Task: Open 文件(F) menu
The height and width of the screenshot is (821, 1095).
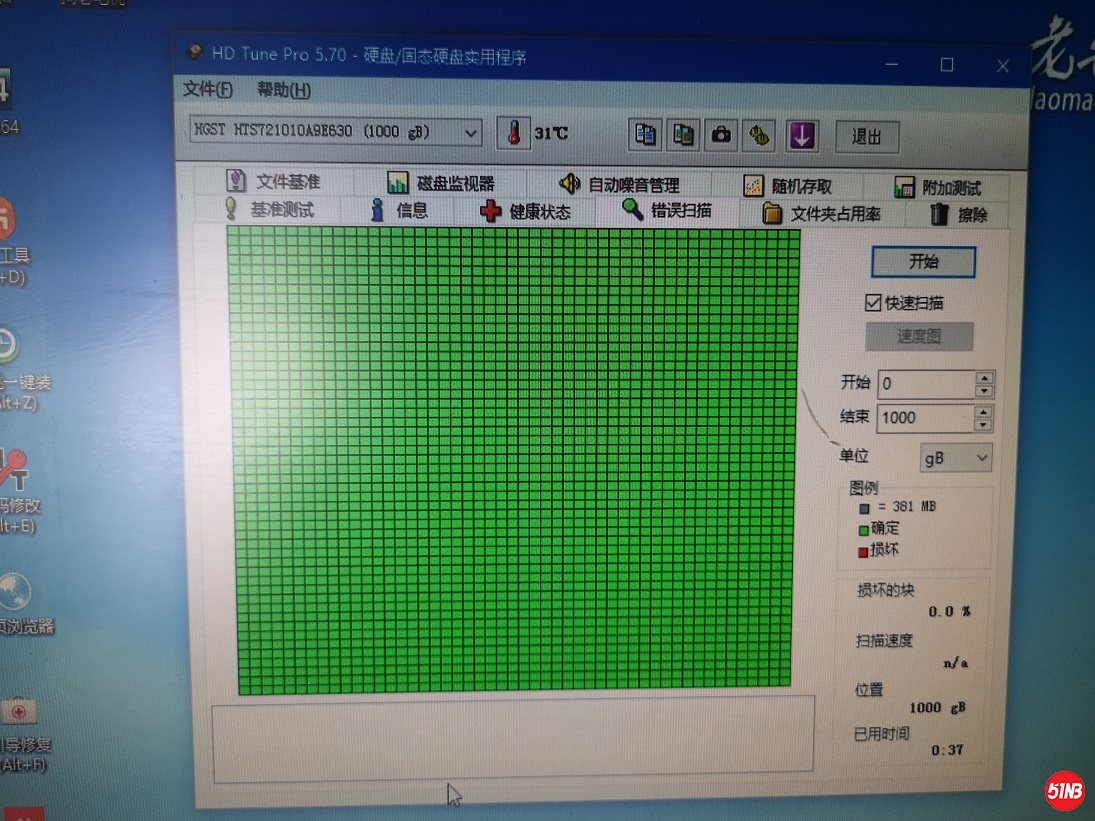Action: [207, 89]
